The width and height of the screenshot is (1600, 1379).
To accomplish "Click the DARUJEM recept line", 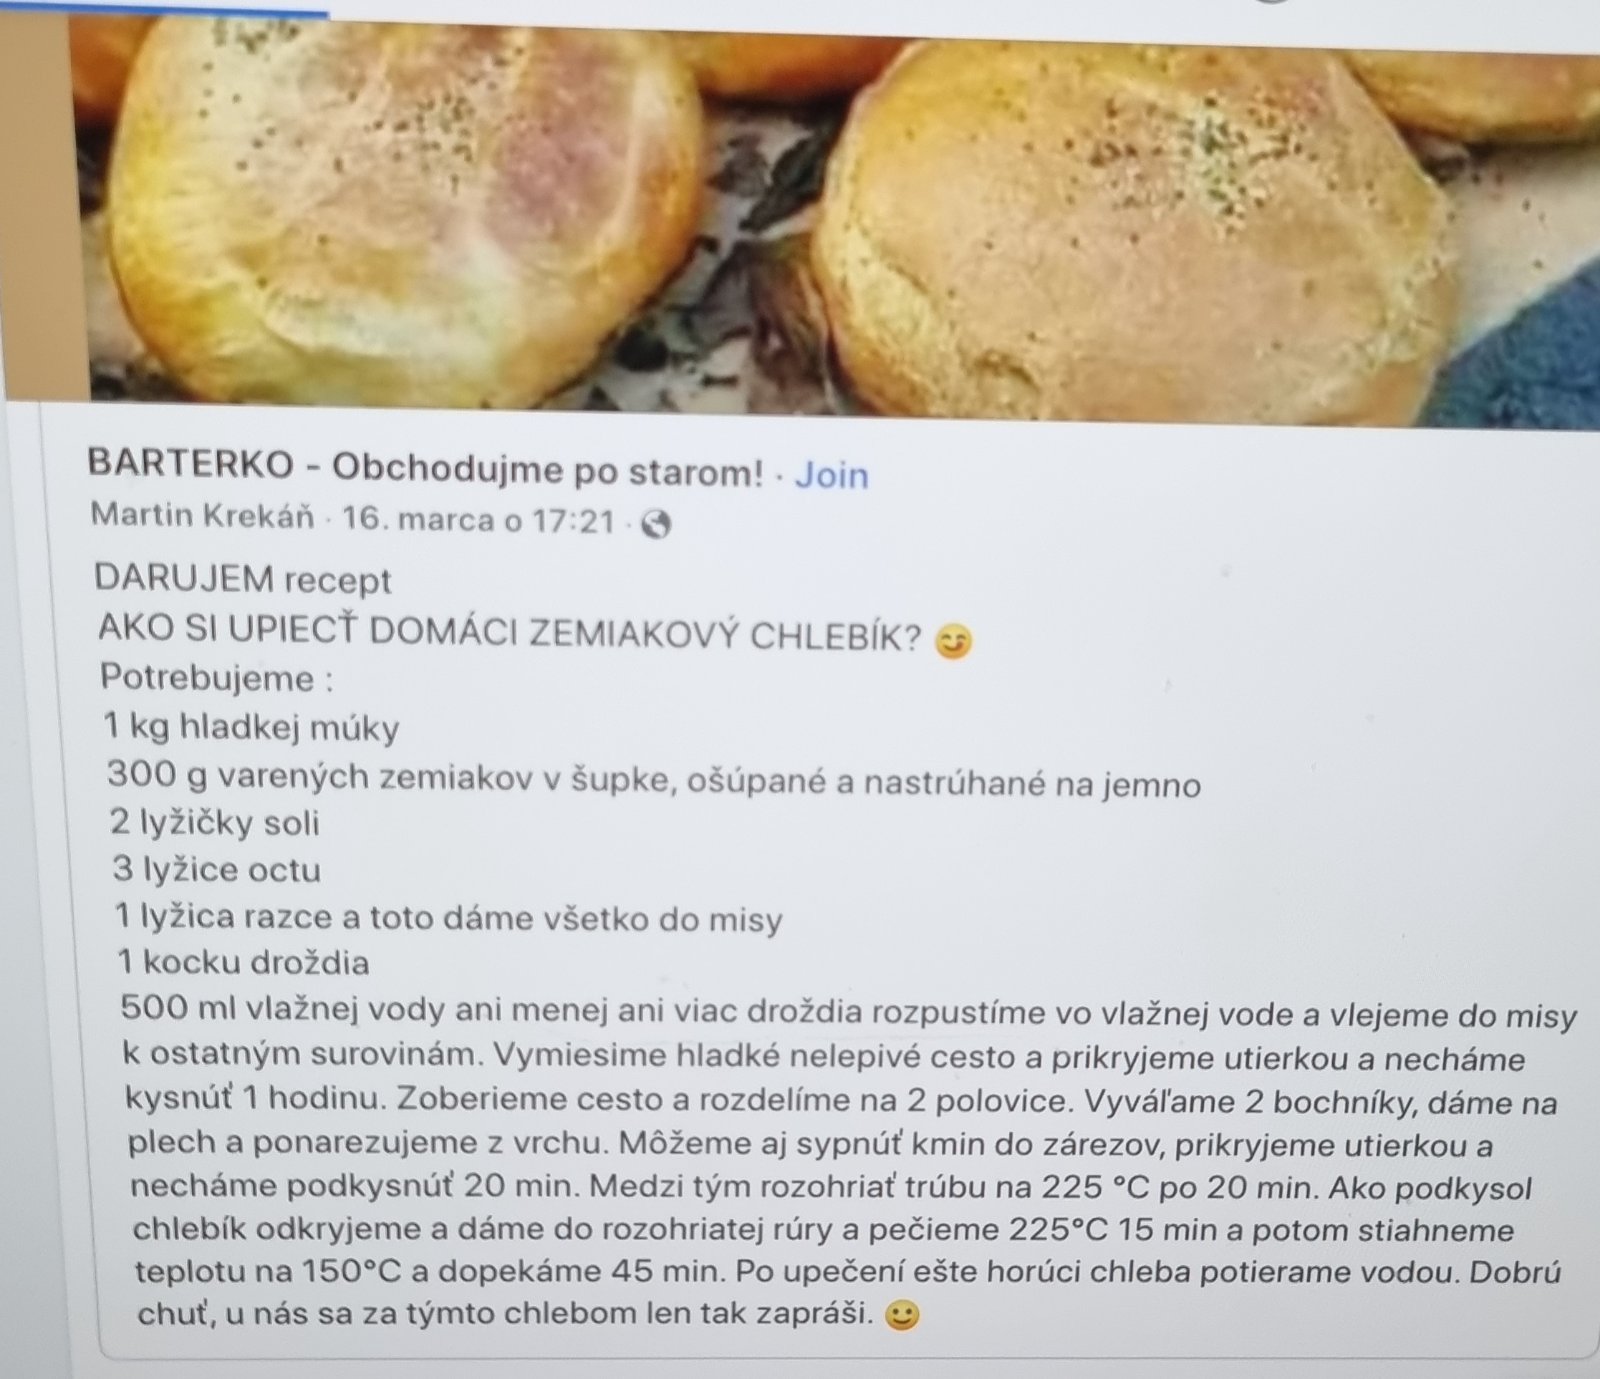I will (x=243, y=580).
